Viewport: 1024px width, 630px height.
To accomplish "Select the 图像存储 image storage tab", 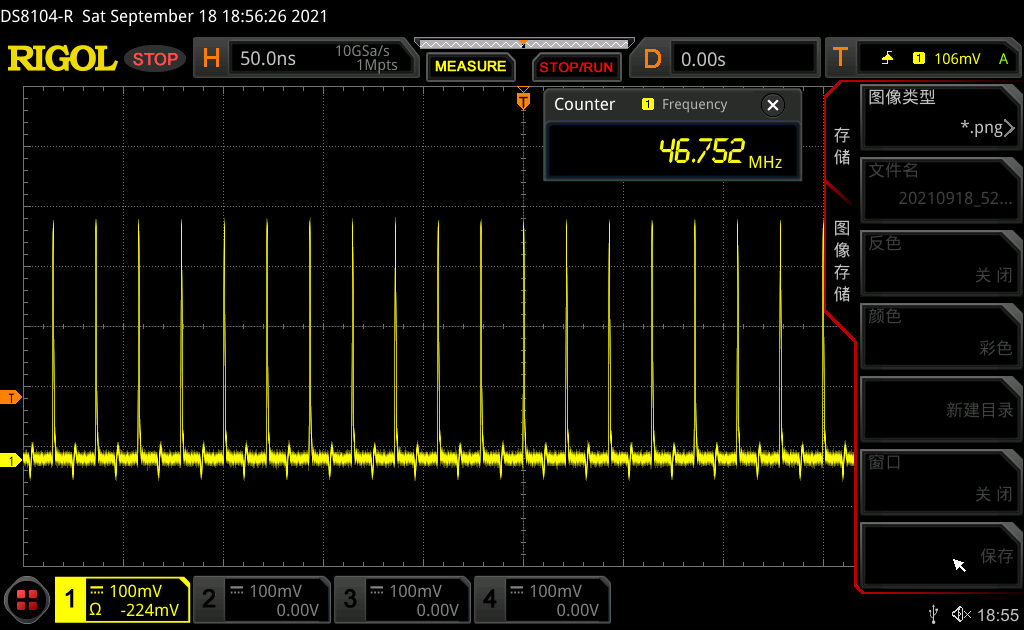I will point(842,260).
